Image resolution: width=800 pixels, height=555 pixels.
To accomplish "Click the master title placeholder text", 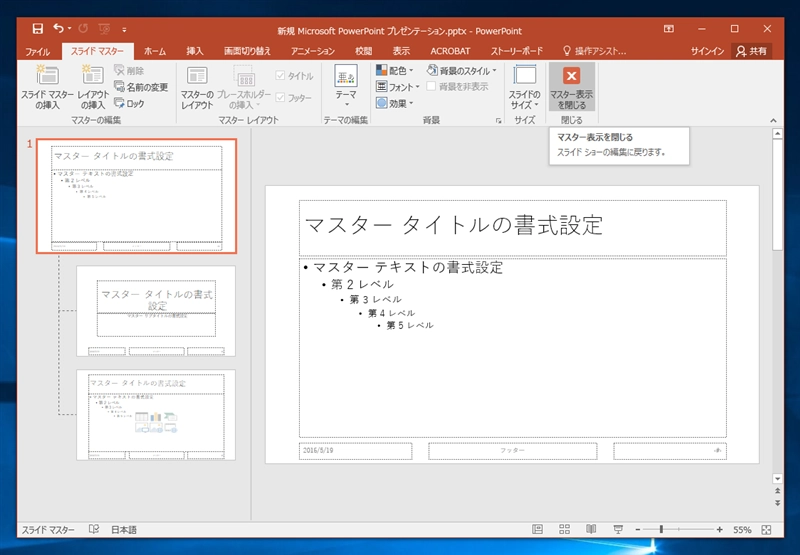I will coord(454,225).
